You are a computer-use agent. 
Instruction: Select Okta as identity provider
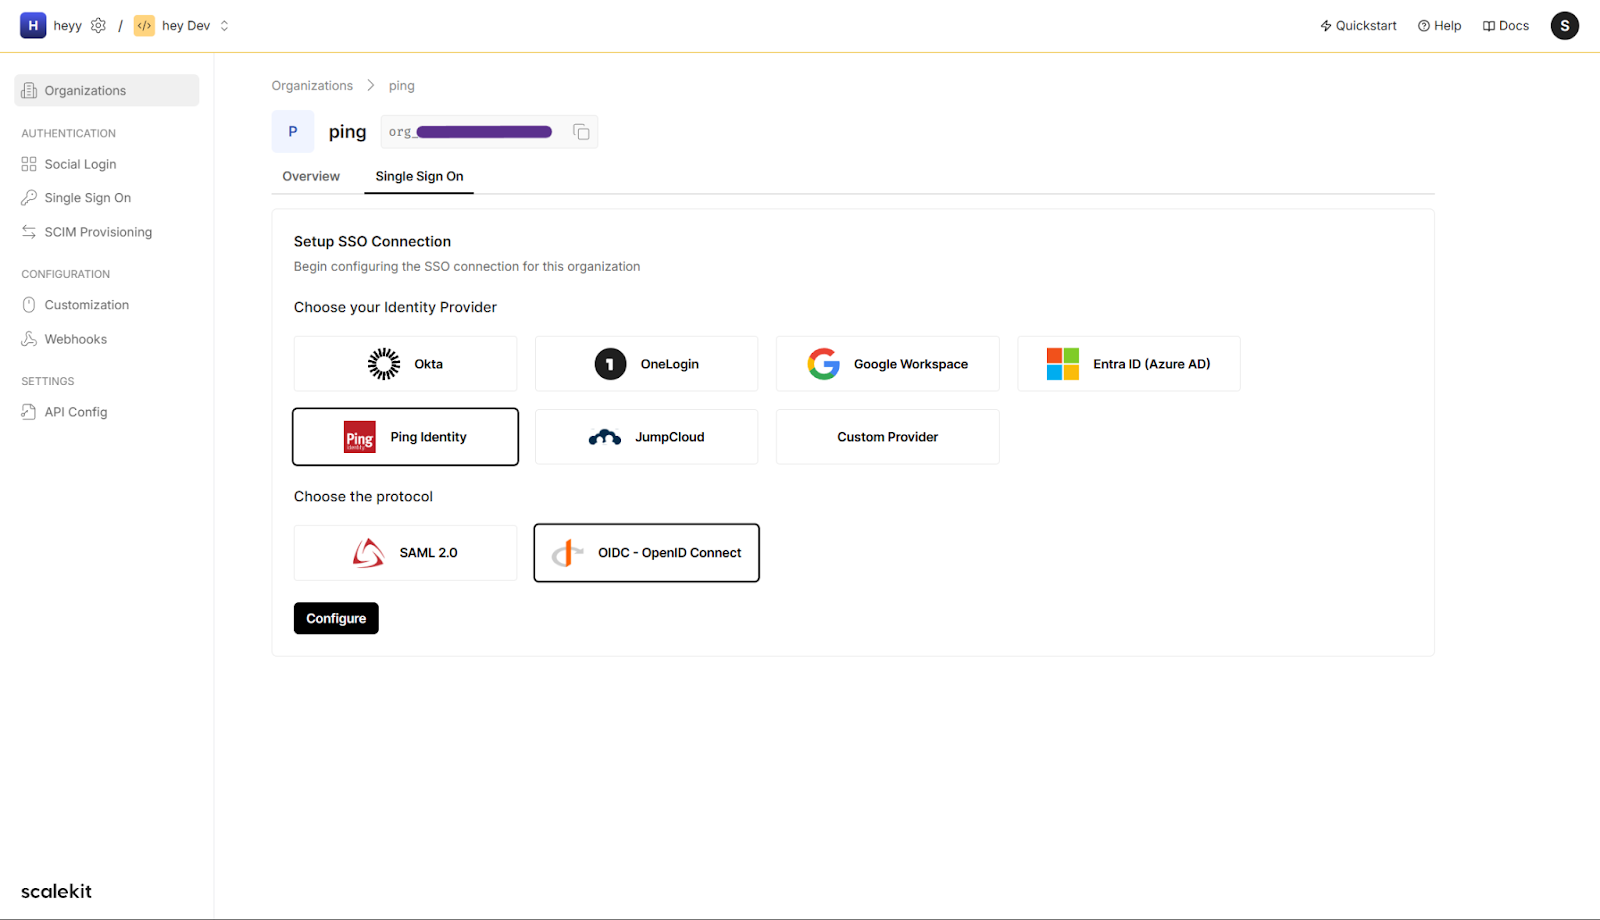405,364
